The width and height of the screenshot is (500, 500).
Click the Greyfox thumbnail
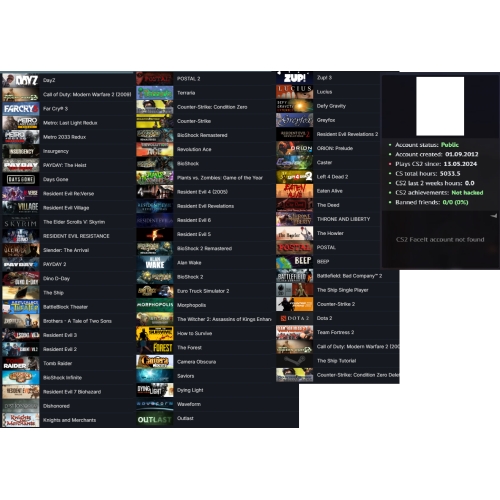(295, 120)
